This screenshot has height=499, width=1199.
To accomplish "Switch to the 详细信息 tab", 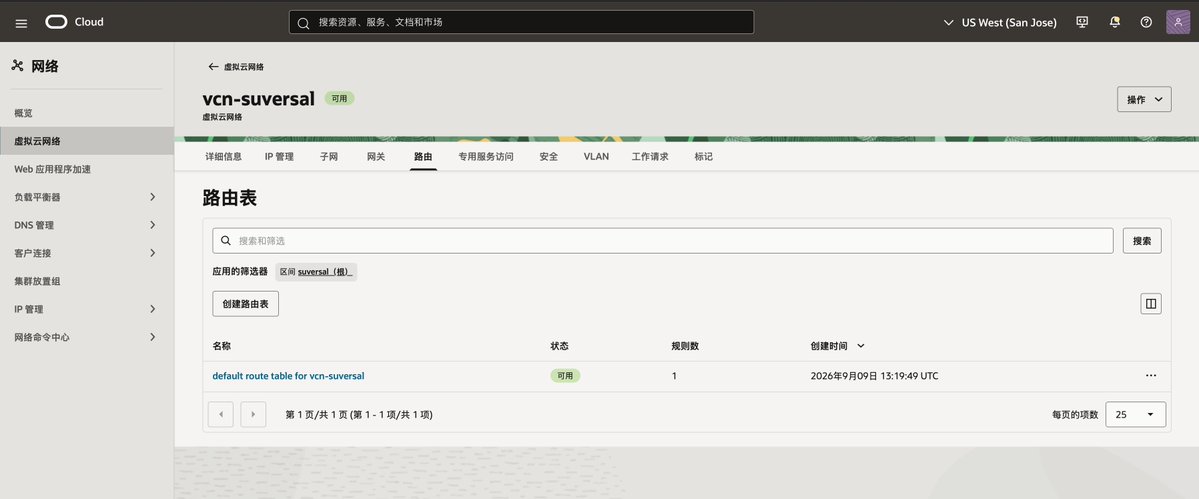I will pyautogui.click(x=224, y=157).
